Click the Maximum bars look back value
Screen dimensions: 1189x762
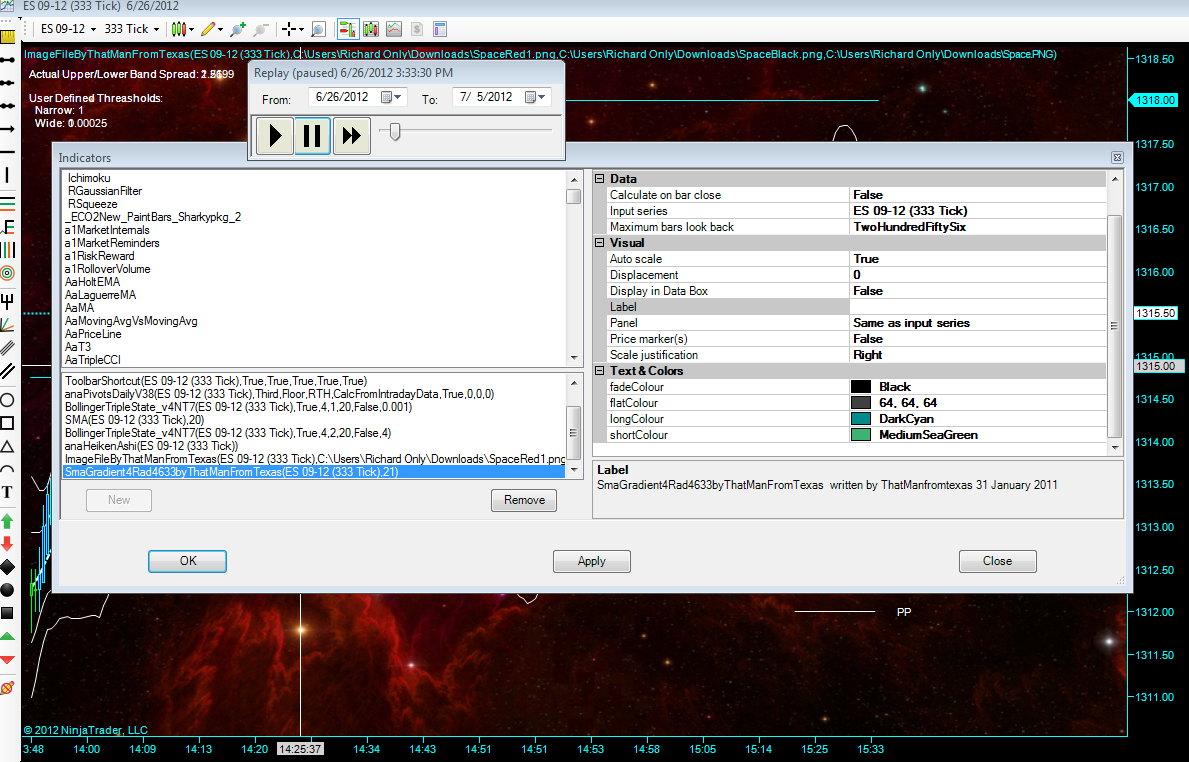pos(977,227)
